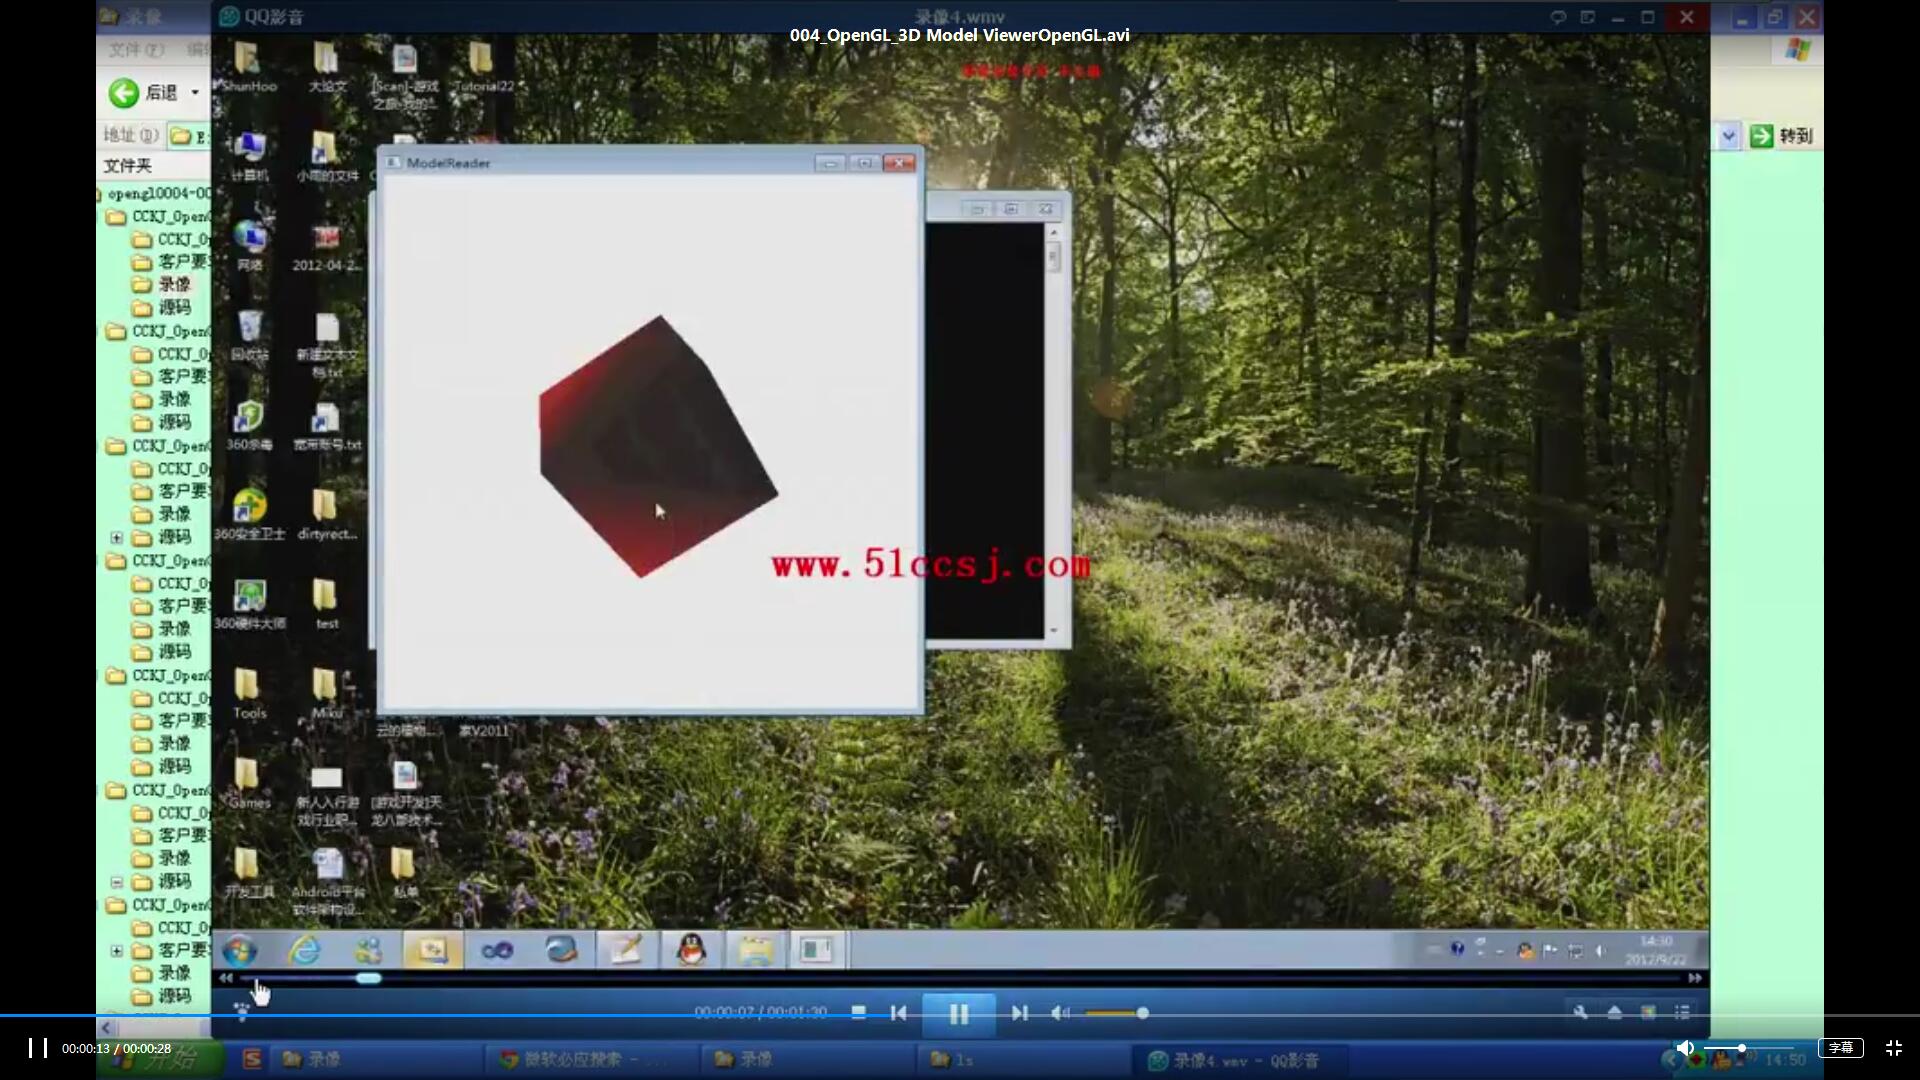This screenshot has height=1080, width=1920.
Task: Collapse the 源码 folder minus sign
Action: (117, 882)
